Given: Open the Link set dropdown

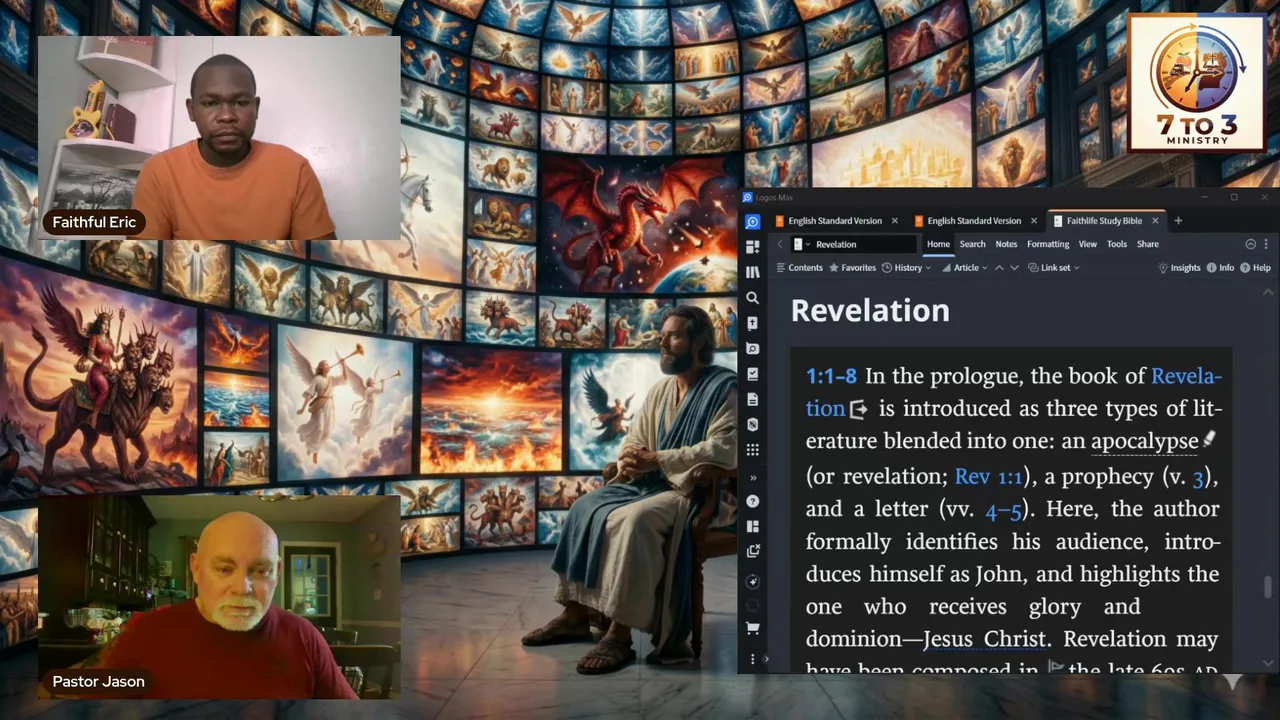Looking at the screenshot, I should [x=1055, y=268].
